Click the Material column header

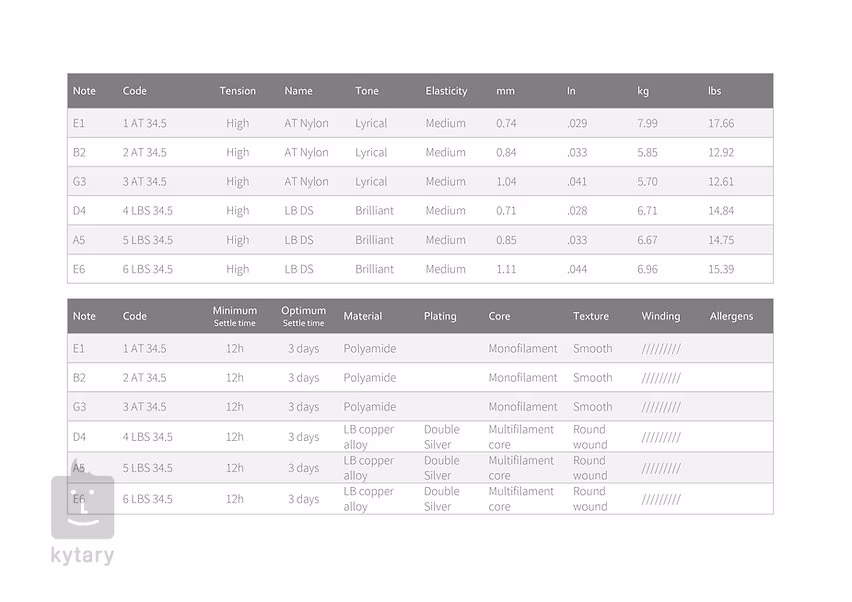[362, 316]
